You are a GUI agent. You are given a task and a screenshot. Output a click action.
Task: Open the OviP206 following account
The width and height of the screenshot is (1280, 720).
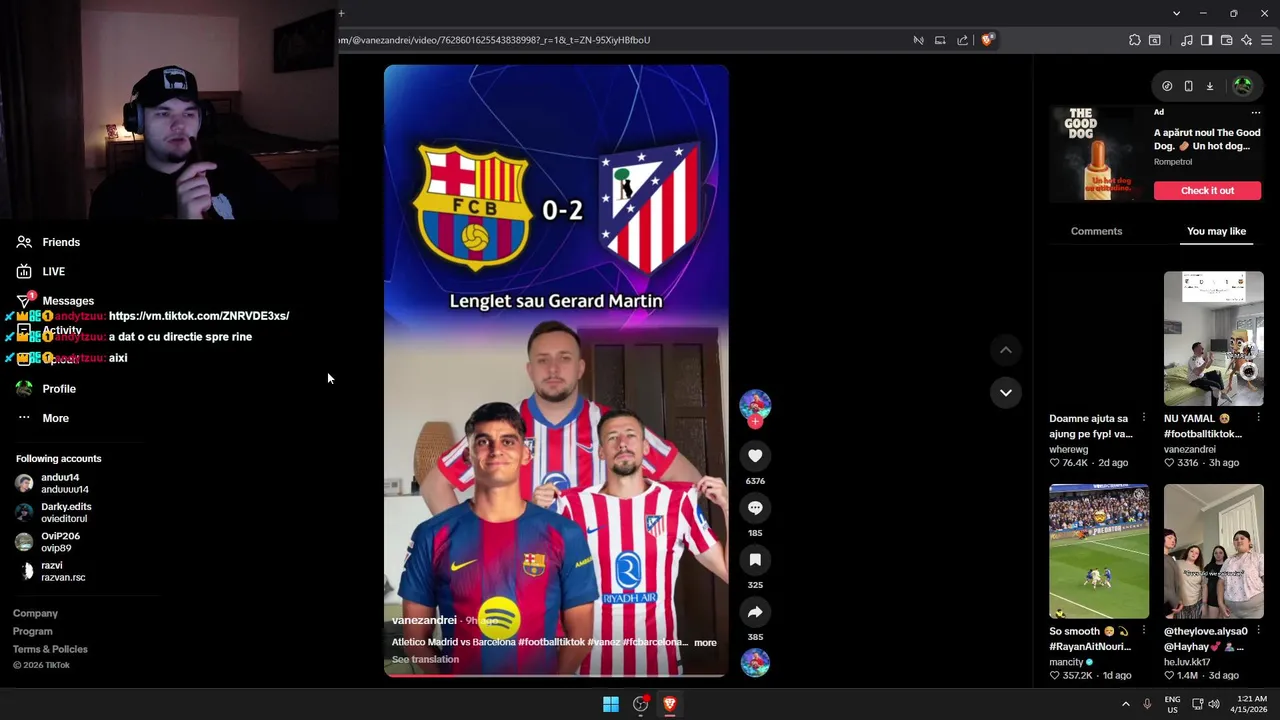click(48, 541)
